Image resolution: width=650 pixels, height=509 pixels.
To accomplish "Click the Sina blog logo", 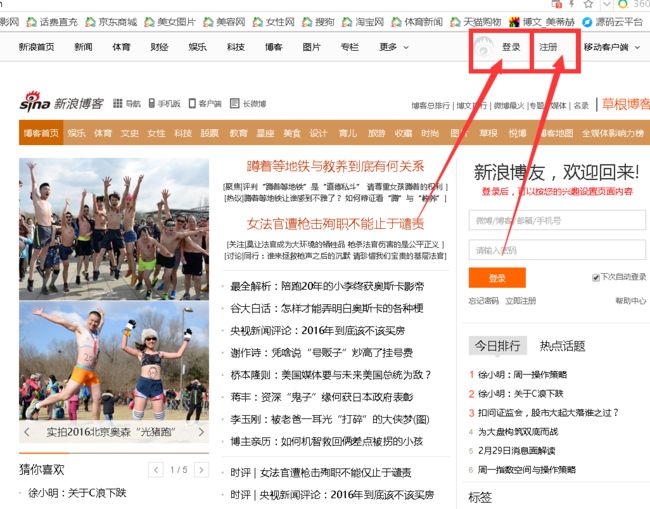I will click(61, 102).
